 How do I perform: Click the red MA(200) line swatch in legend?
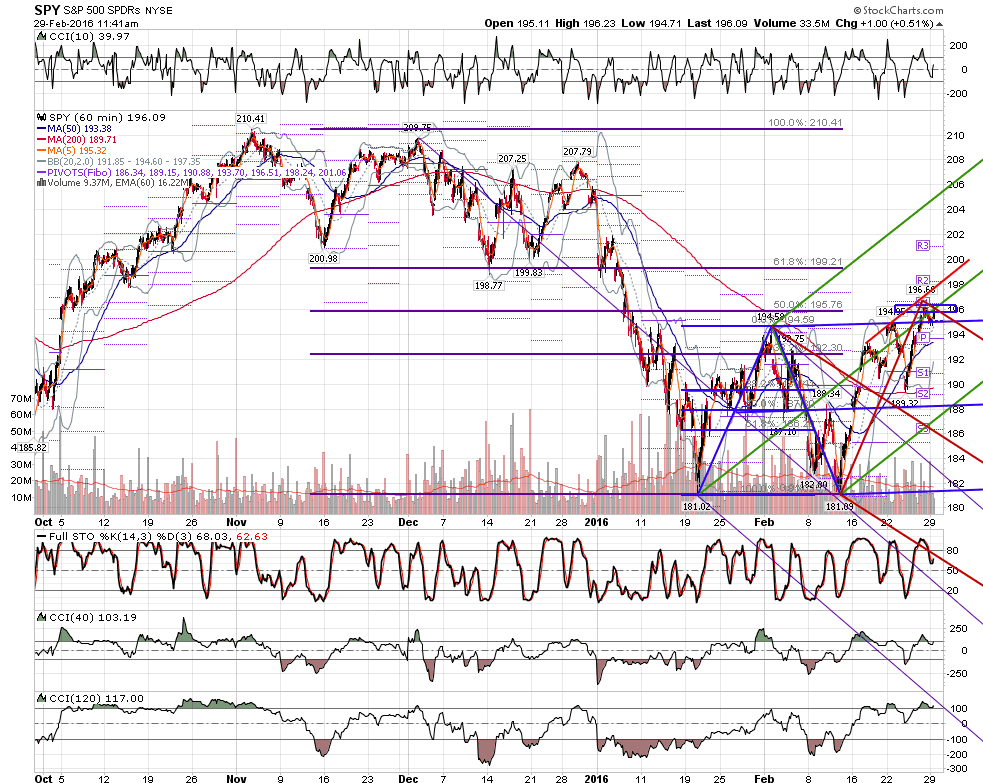pos(42,140)
